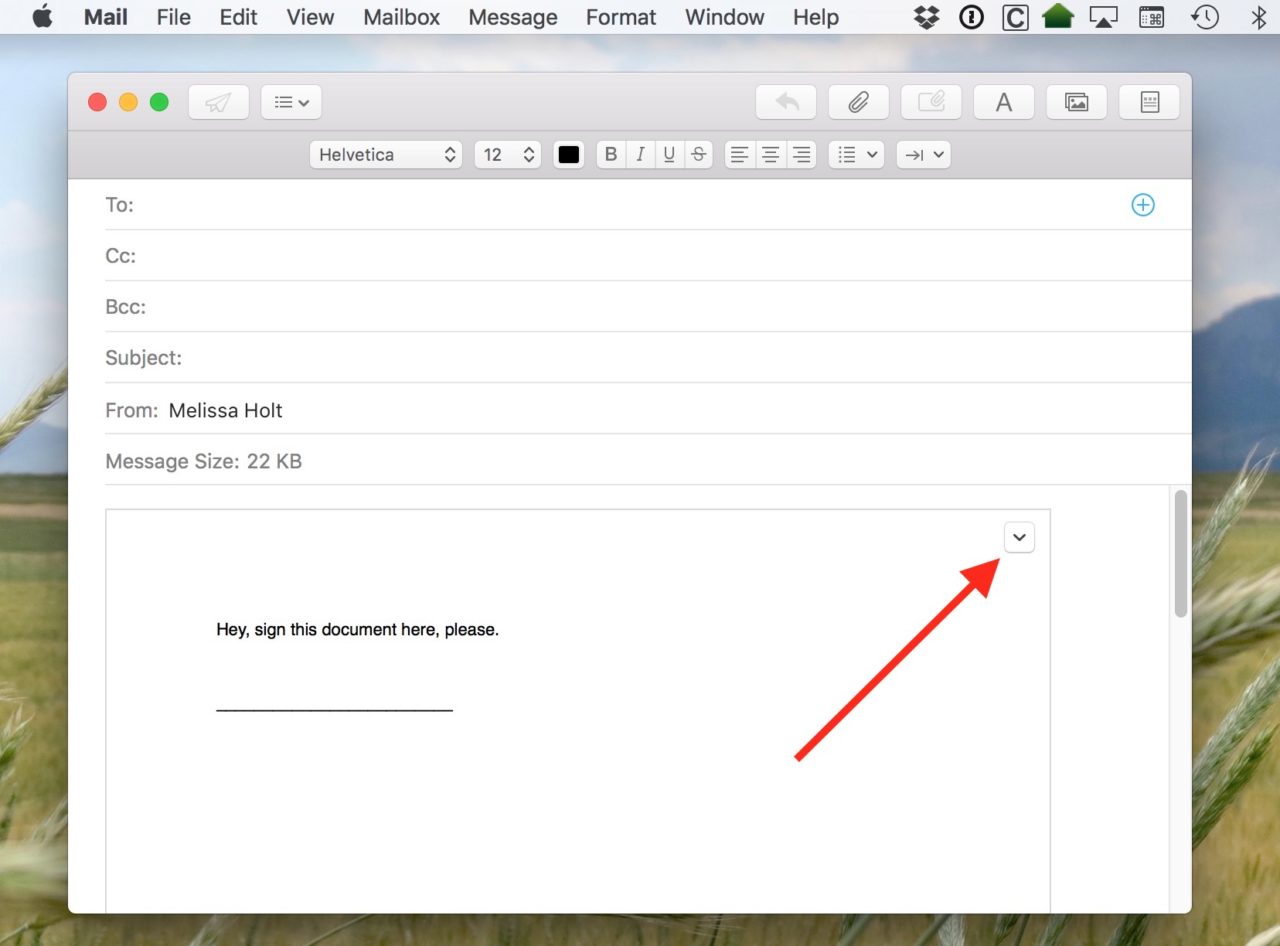Close the compose window with red button
This screenshot has width=1280, height=946.
(97, 102)
